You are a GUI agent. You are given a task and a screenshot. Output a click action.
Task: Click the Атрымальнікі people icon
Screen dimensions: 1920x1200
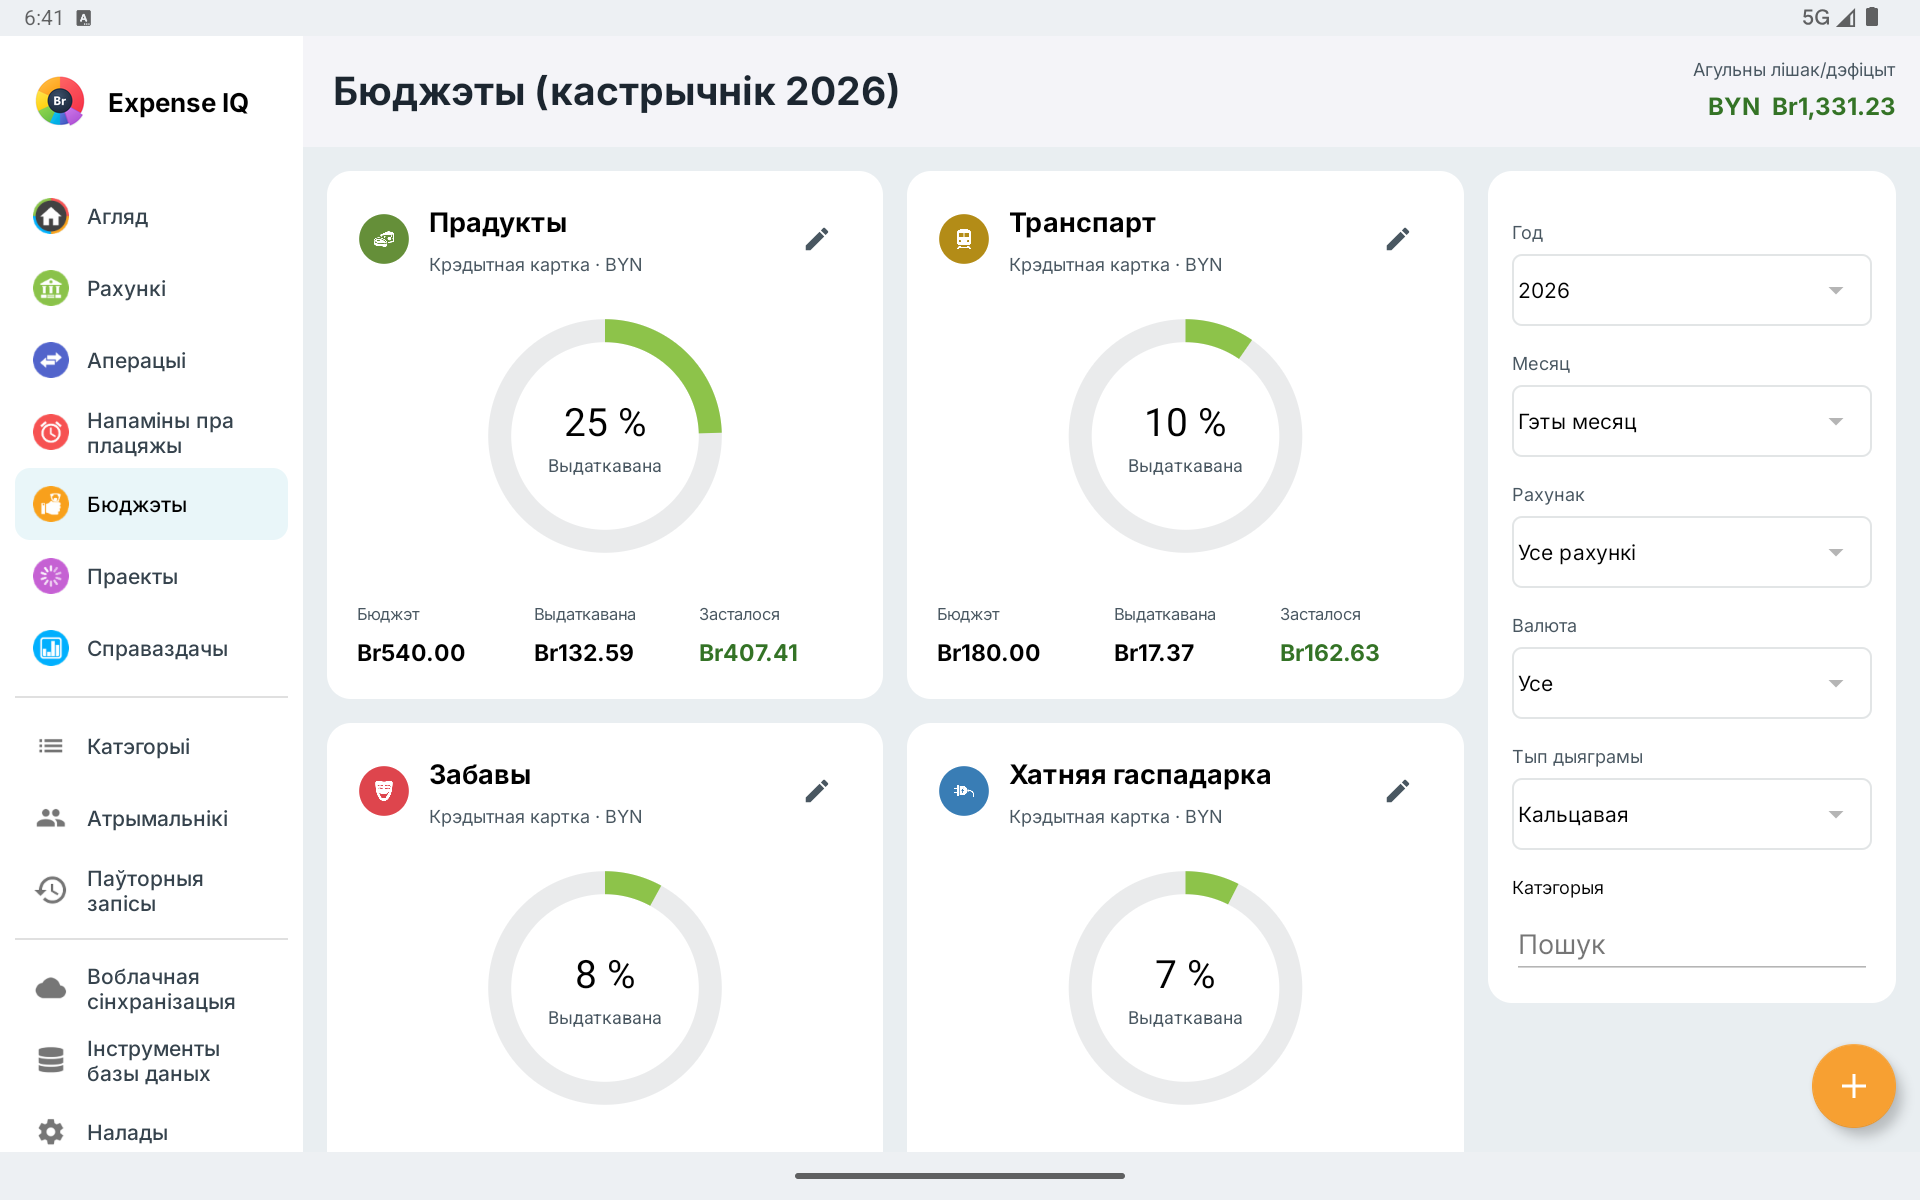pyautogui.click(x=51, y=818)
